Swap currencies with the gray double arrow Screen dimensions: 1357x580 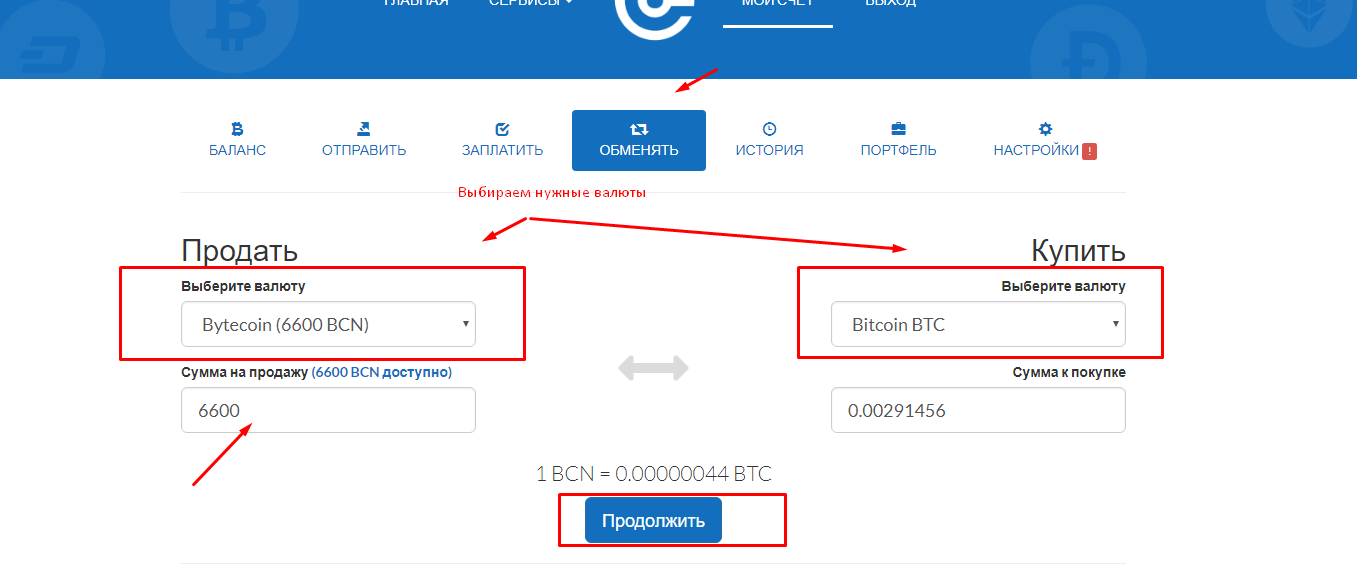pyautogui.click(x=654, y=368)
